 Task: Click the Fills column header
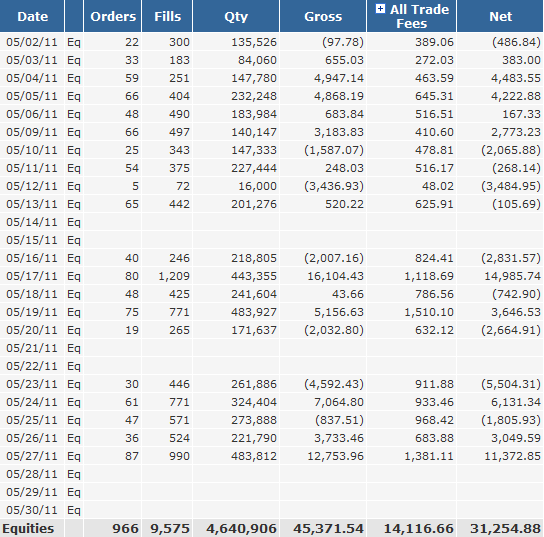tap(167, 16)
